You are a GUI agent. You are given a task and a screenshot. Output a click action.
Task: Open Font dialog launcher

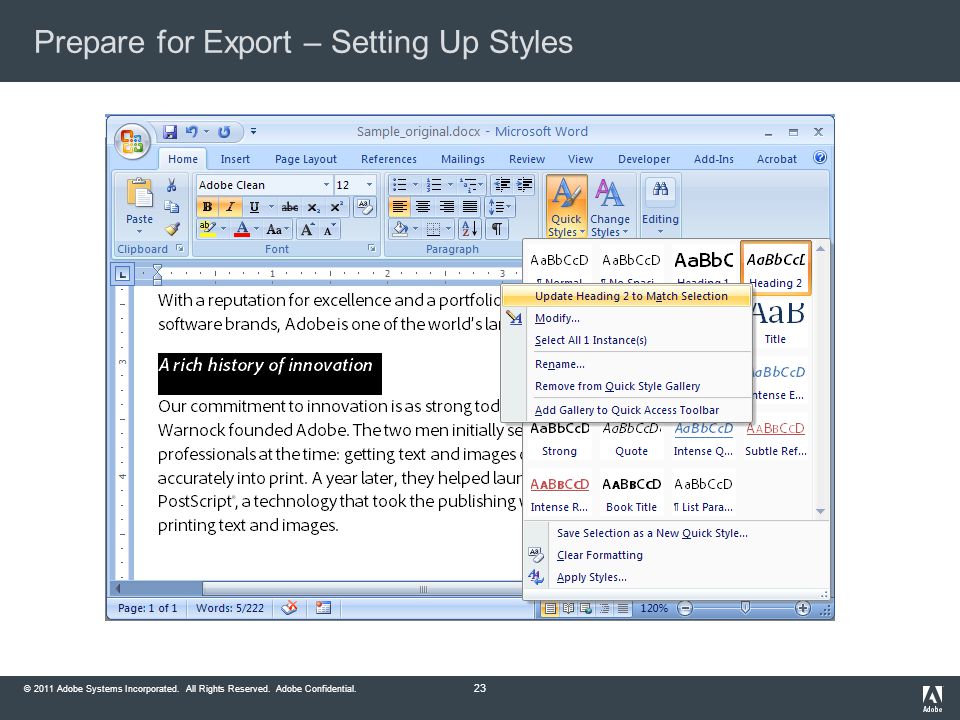click(x=371, y=248)
